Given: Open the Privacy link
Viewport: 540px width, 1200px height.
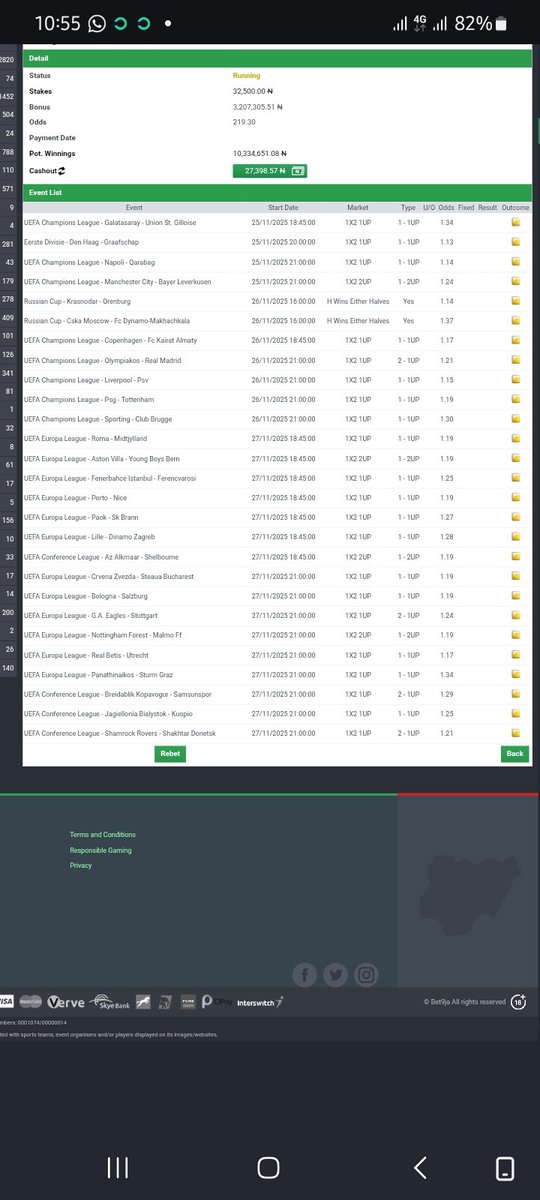Looking at the screenshot, I should point(81,866).
